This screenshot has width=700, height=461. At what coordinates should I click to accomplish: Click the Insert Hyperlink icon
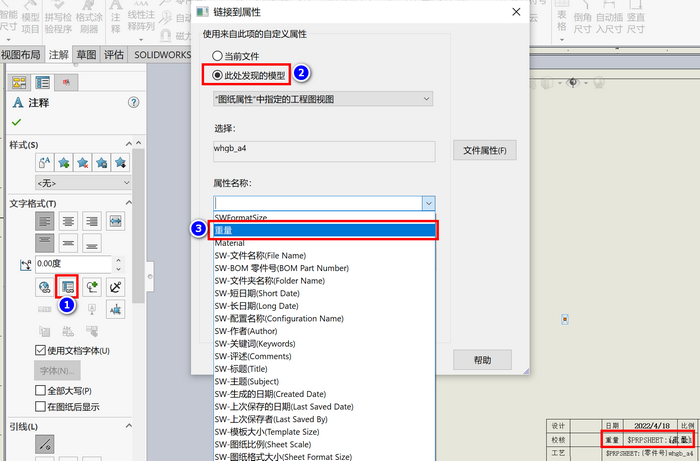point(44,287)
